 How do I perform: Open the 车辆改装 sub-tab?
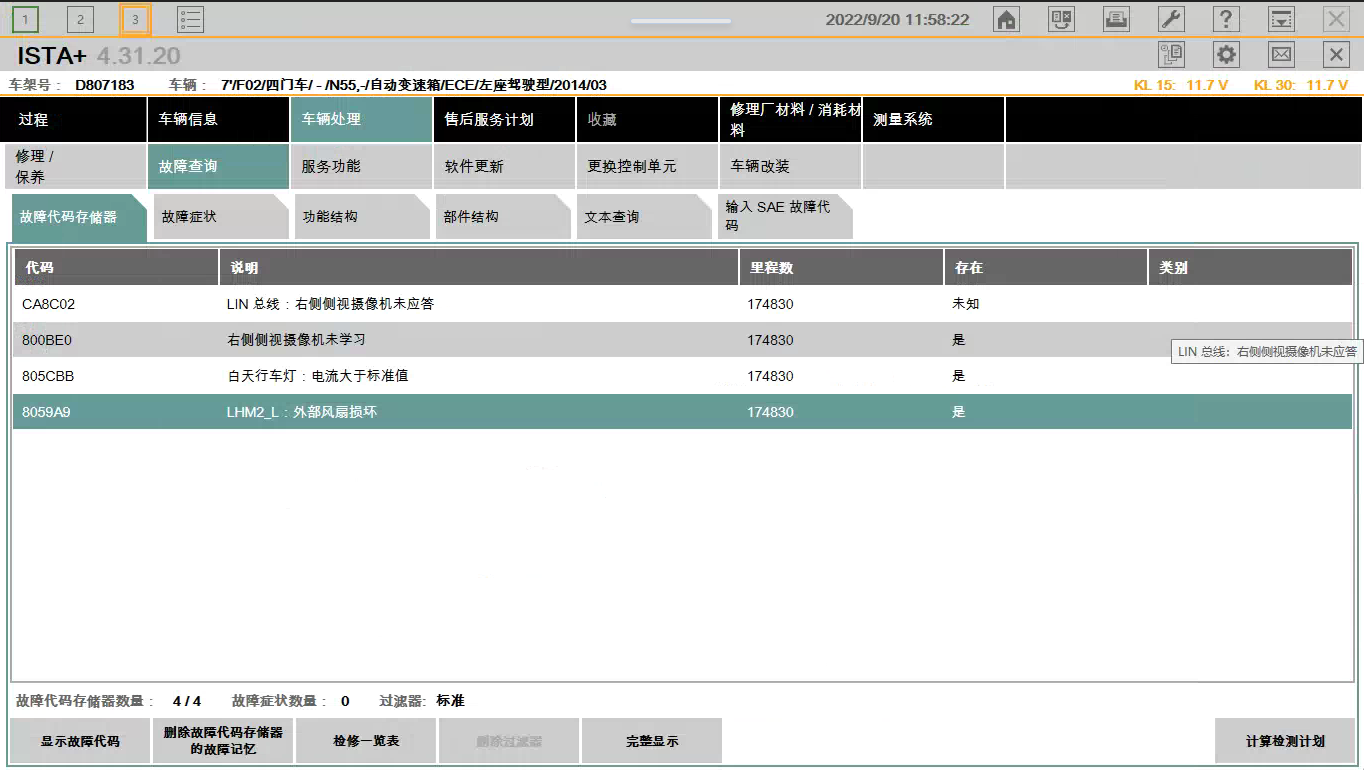[790, 166]
